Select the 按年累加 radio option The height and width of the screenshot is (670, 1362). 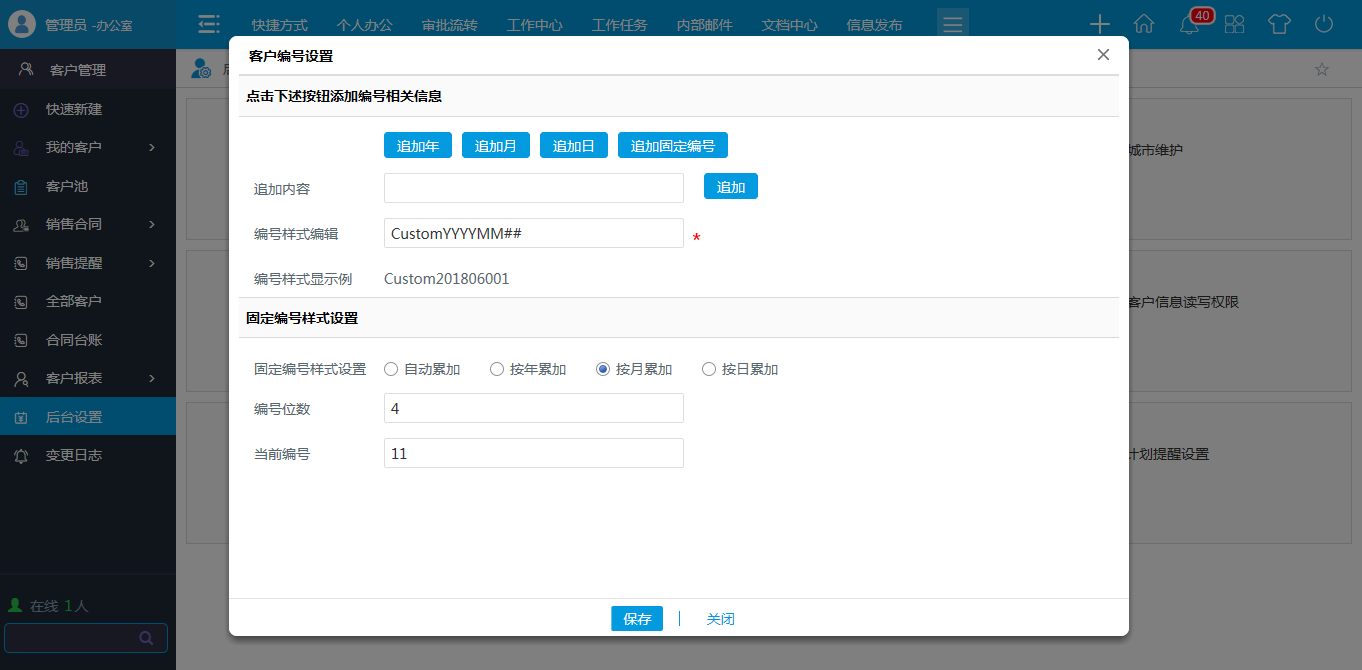pos(496,369)
